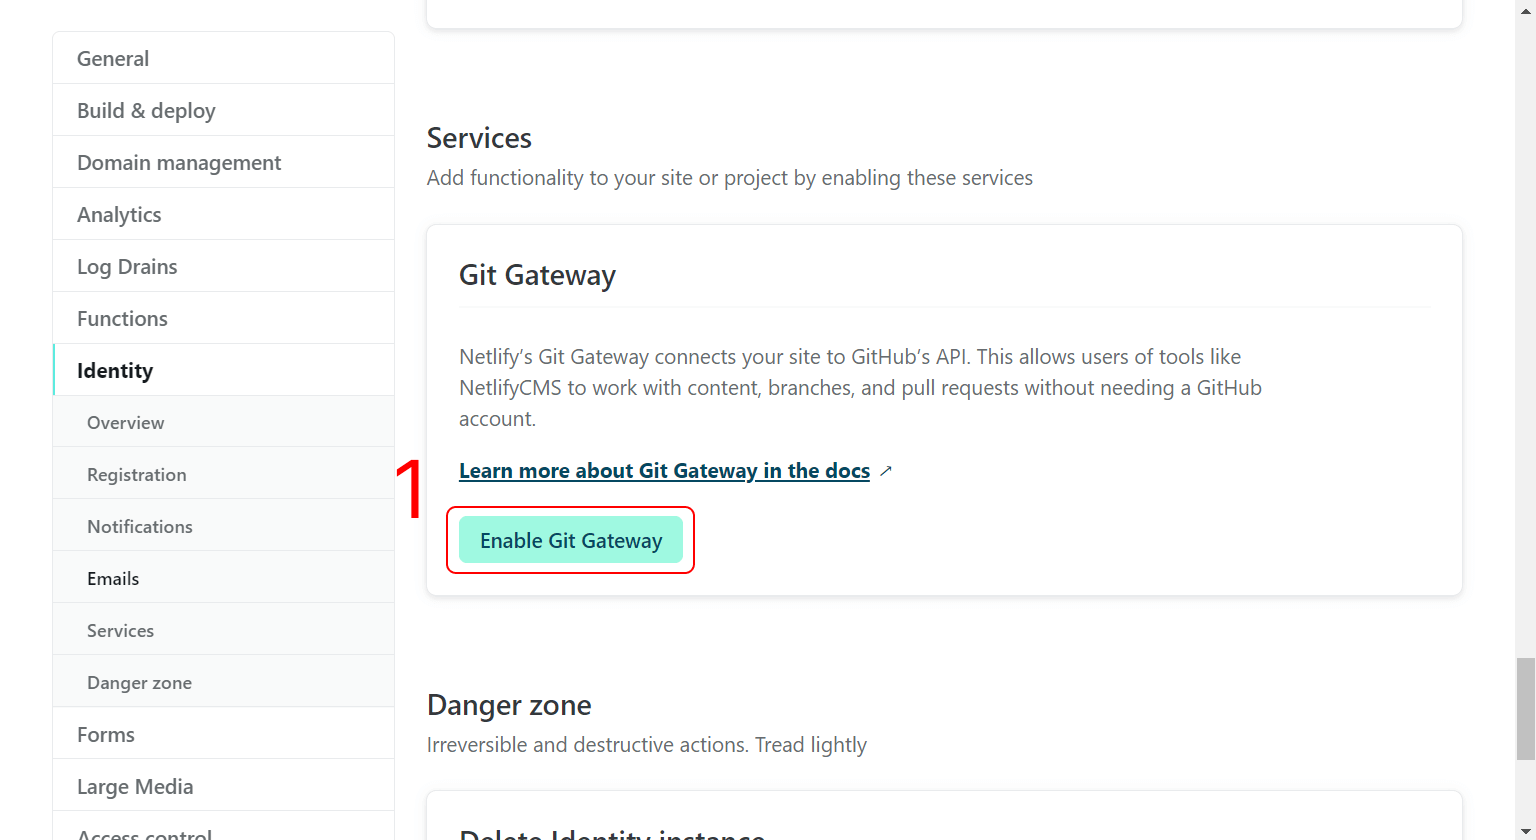Jump to Identity Overview subsection
This screenshot has height=840, width=1536.
coord(126,422)
